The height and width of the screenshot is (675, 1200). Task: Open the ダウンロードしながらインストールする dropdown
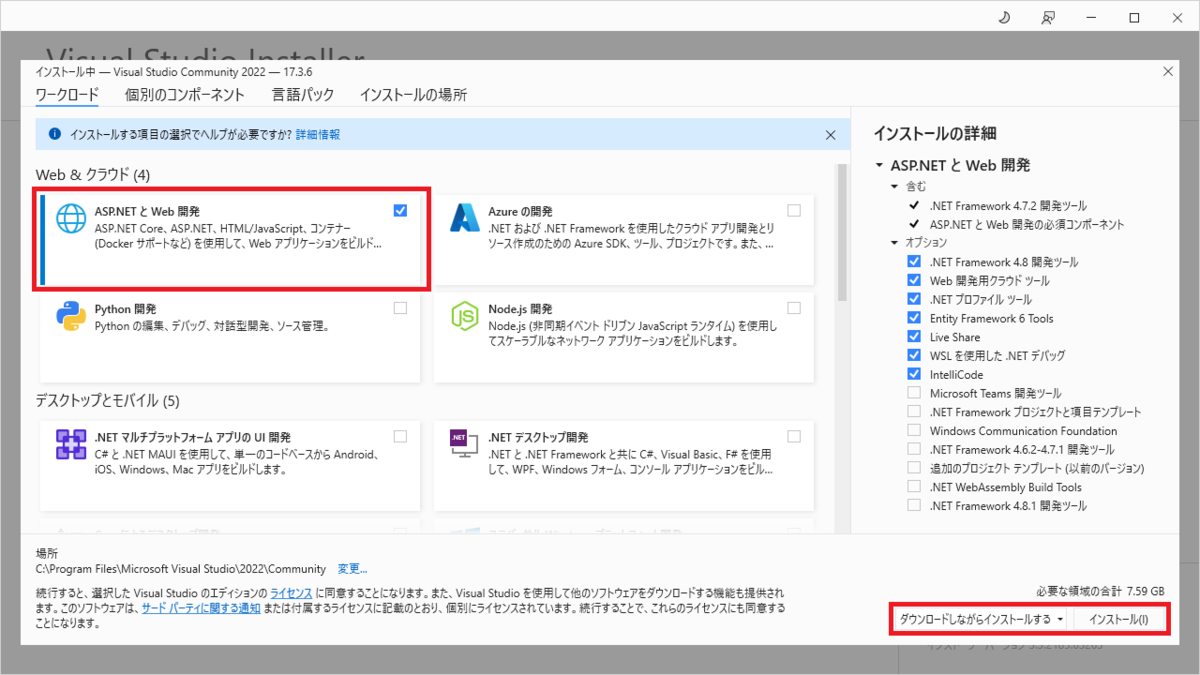[980, 619]
